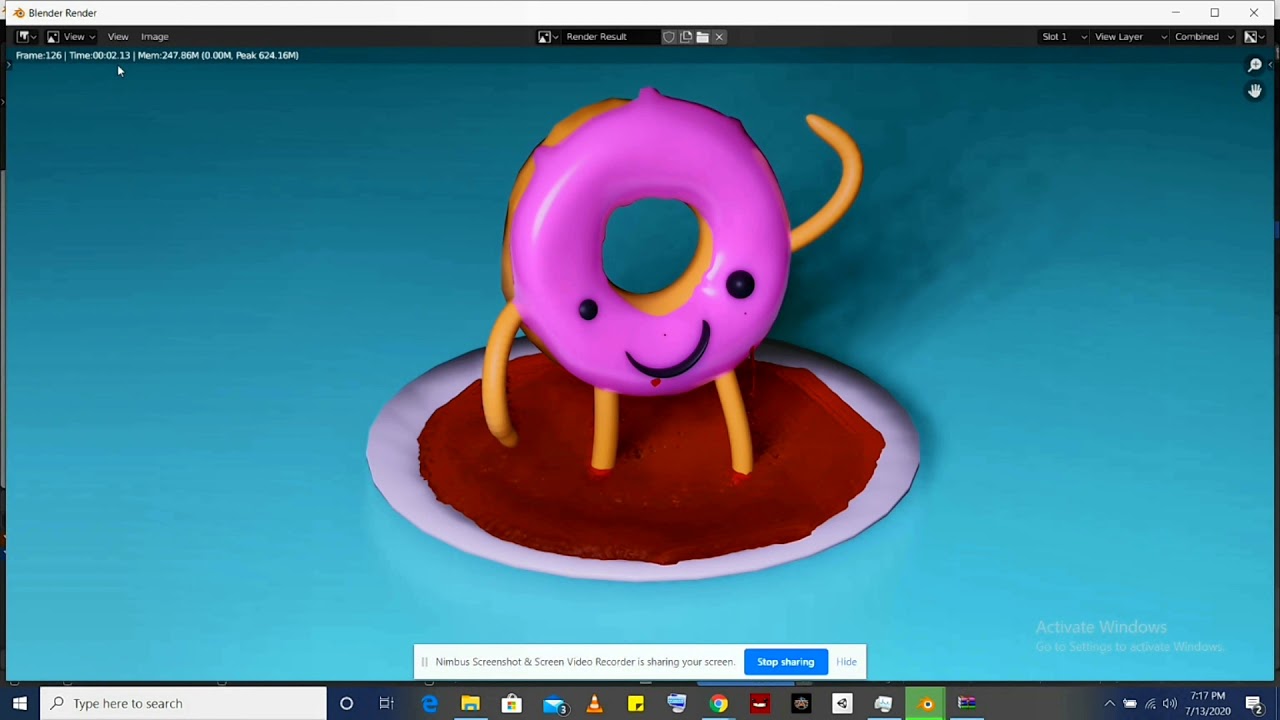Open File Explorer from the taskbar
This screenshot has height=720, width=1280.
tap(470, 703)
